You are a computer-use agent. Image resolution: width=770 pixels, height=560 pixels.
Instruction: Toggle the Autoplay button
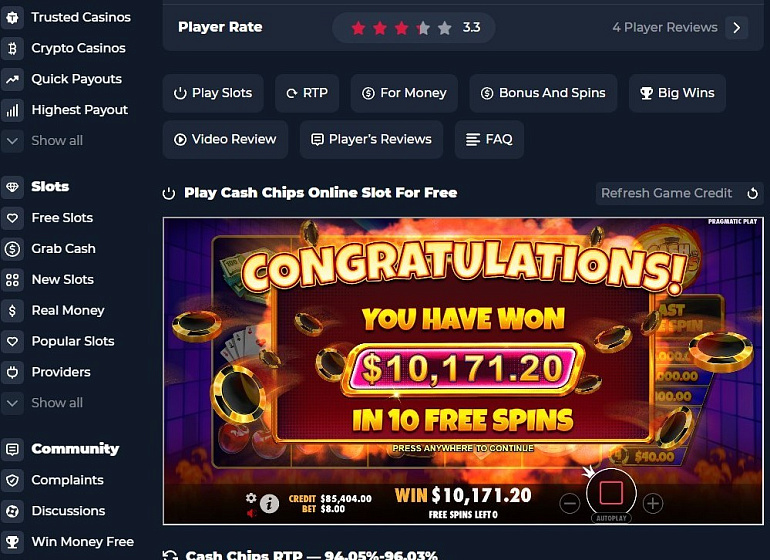611,518
